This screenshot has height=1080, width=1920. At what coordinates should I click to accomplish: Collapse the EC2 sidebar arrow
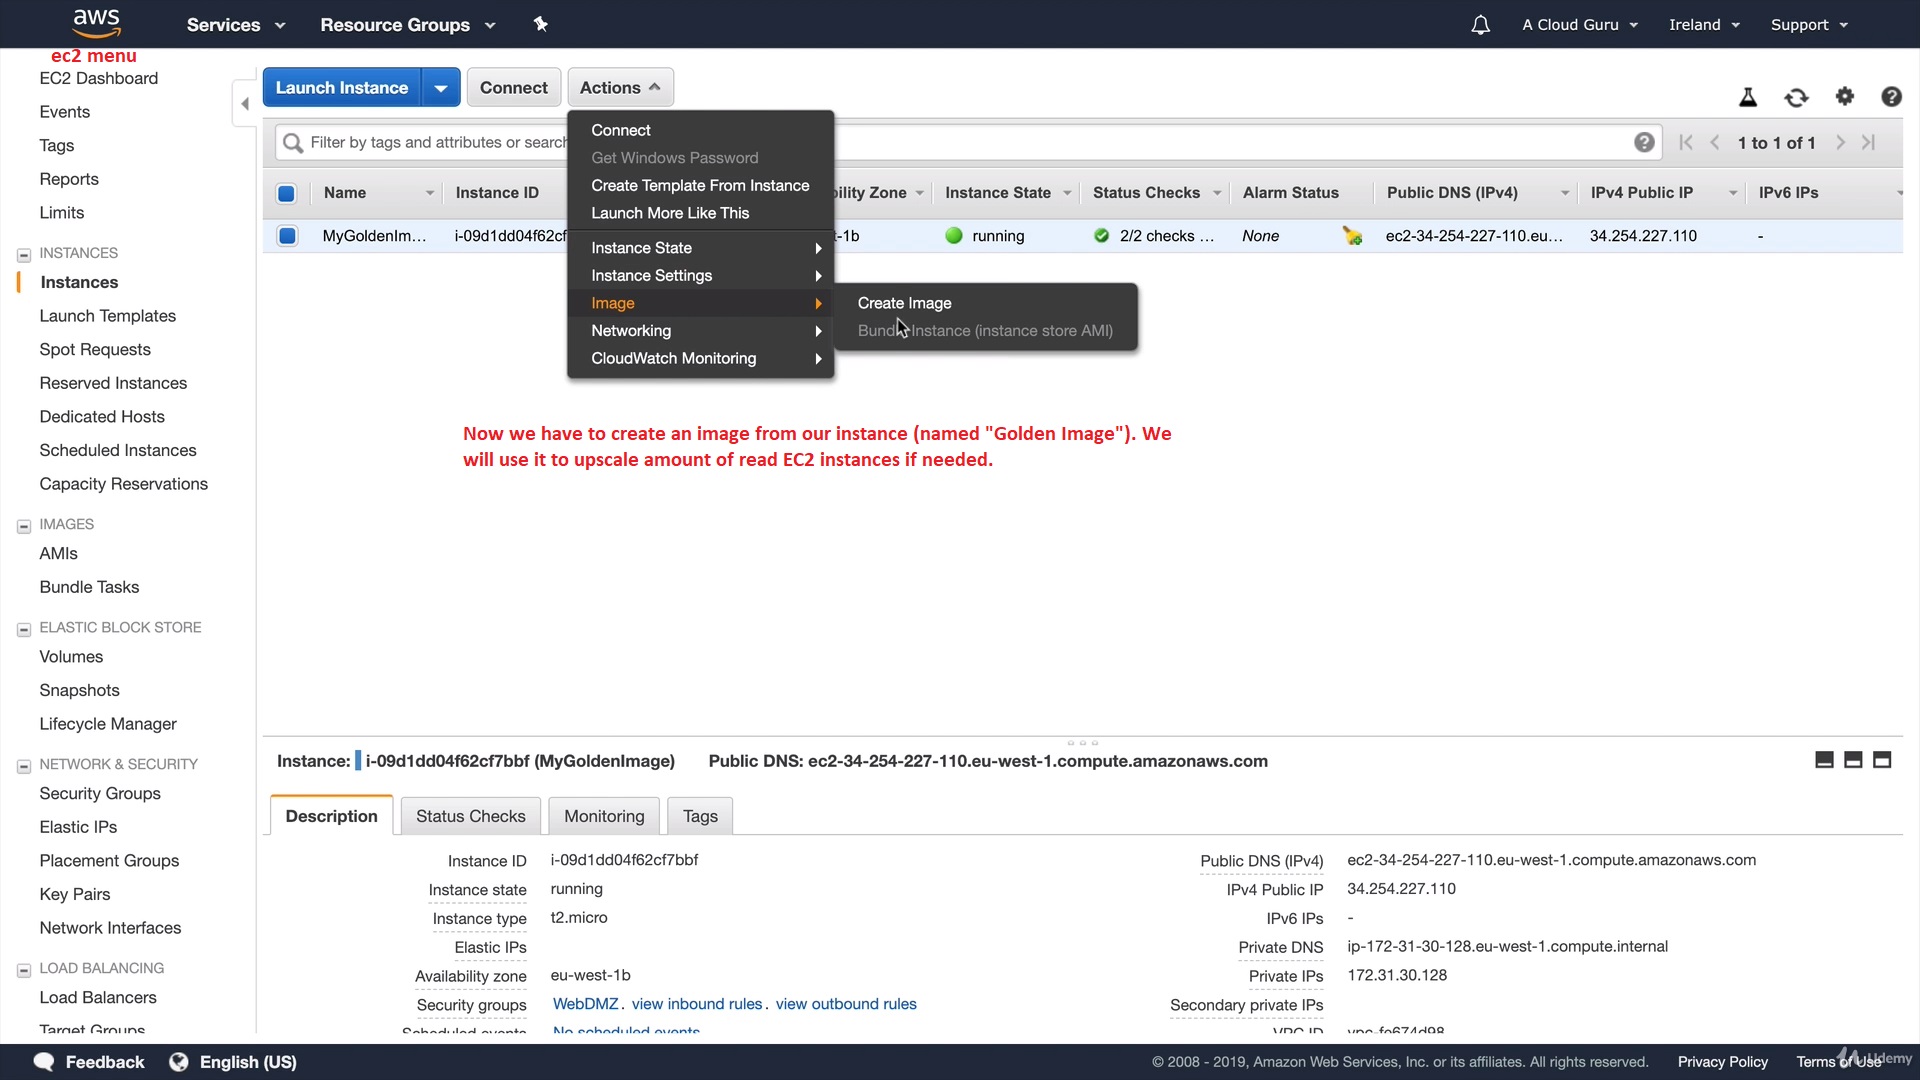point(244,104)
